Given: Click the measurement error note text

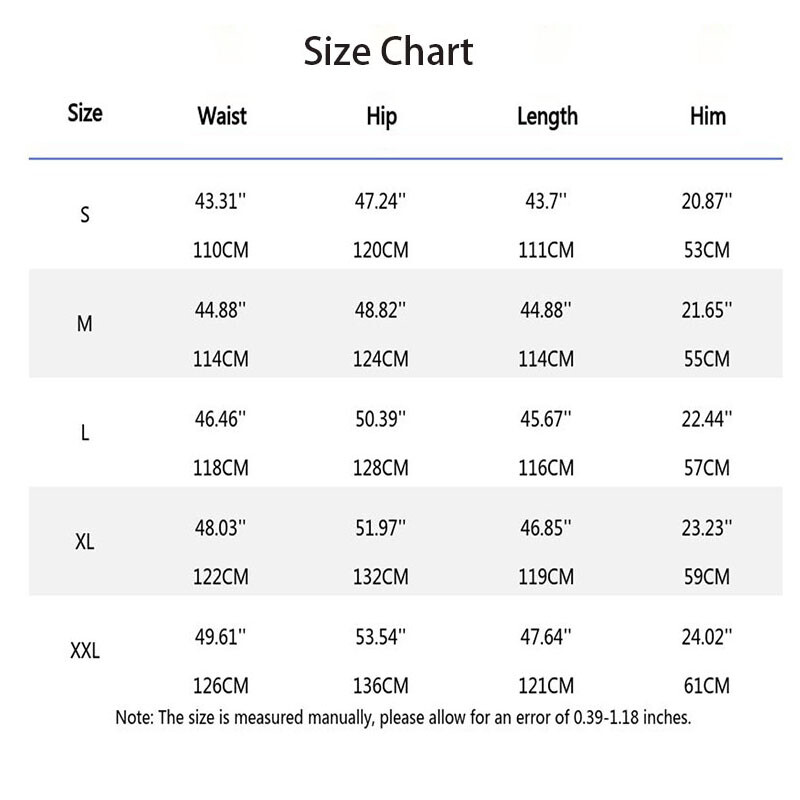Looking at the screenshot, I should tap(403, 717).
